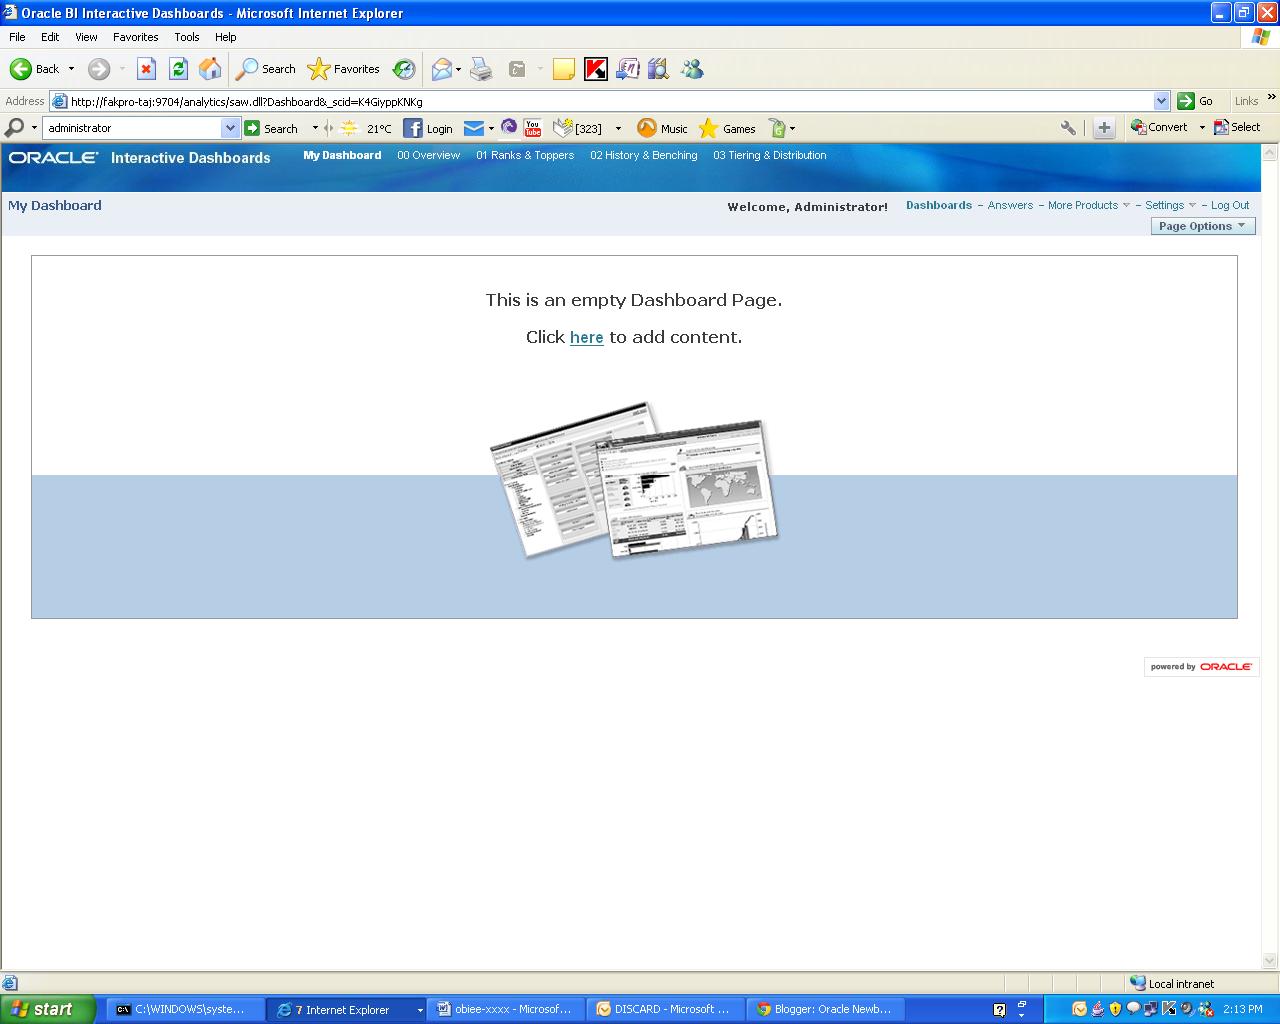
Task: Switch to 03 Tiering & Distribution tab
Action: point(769,155)
